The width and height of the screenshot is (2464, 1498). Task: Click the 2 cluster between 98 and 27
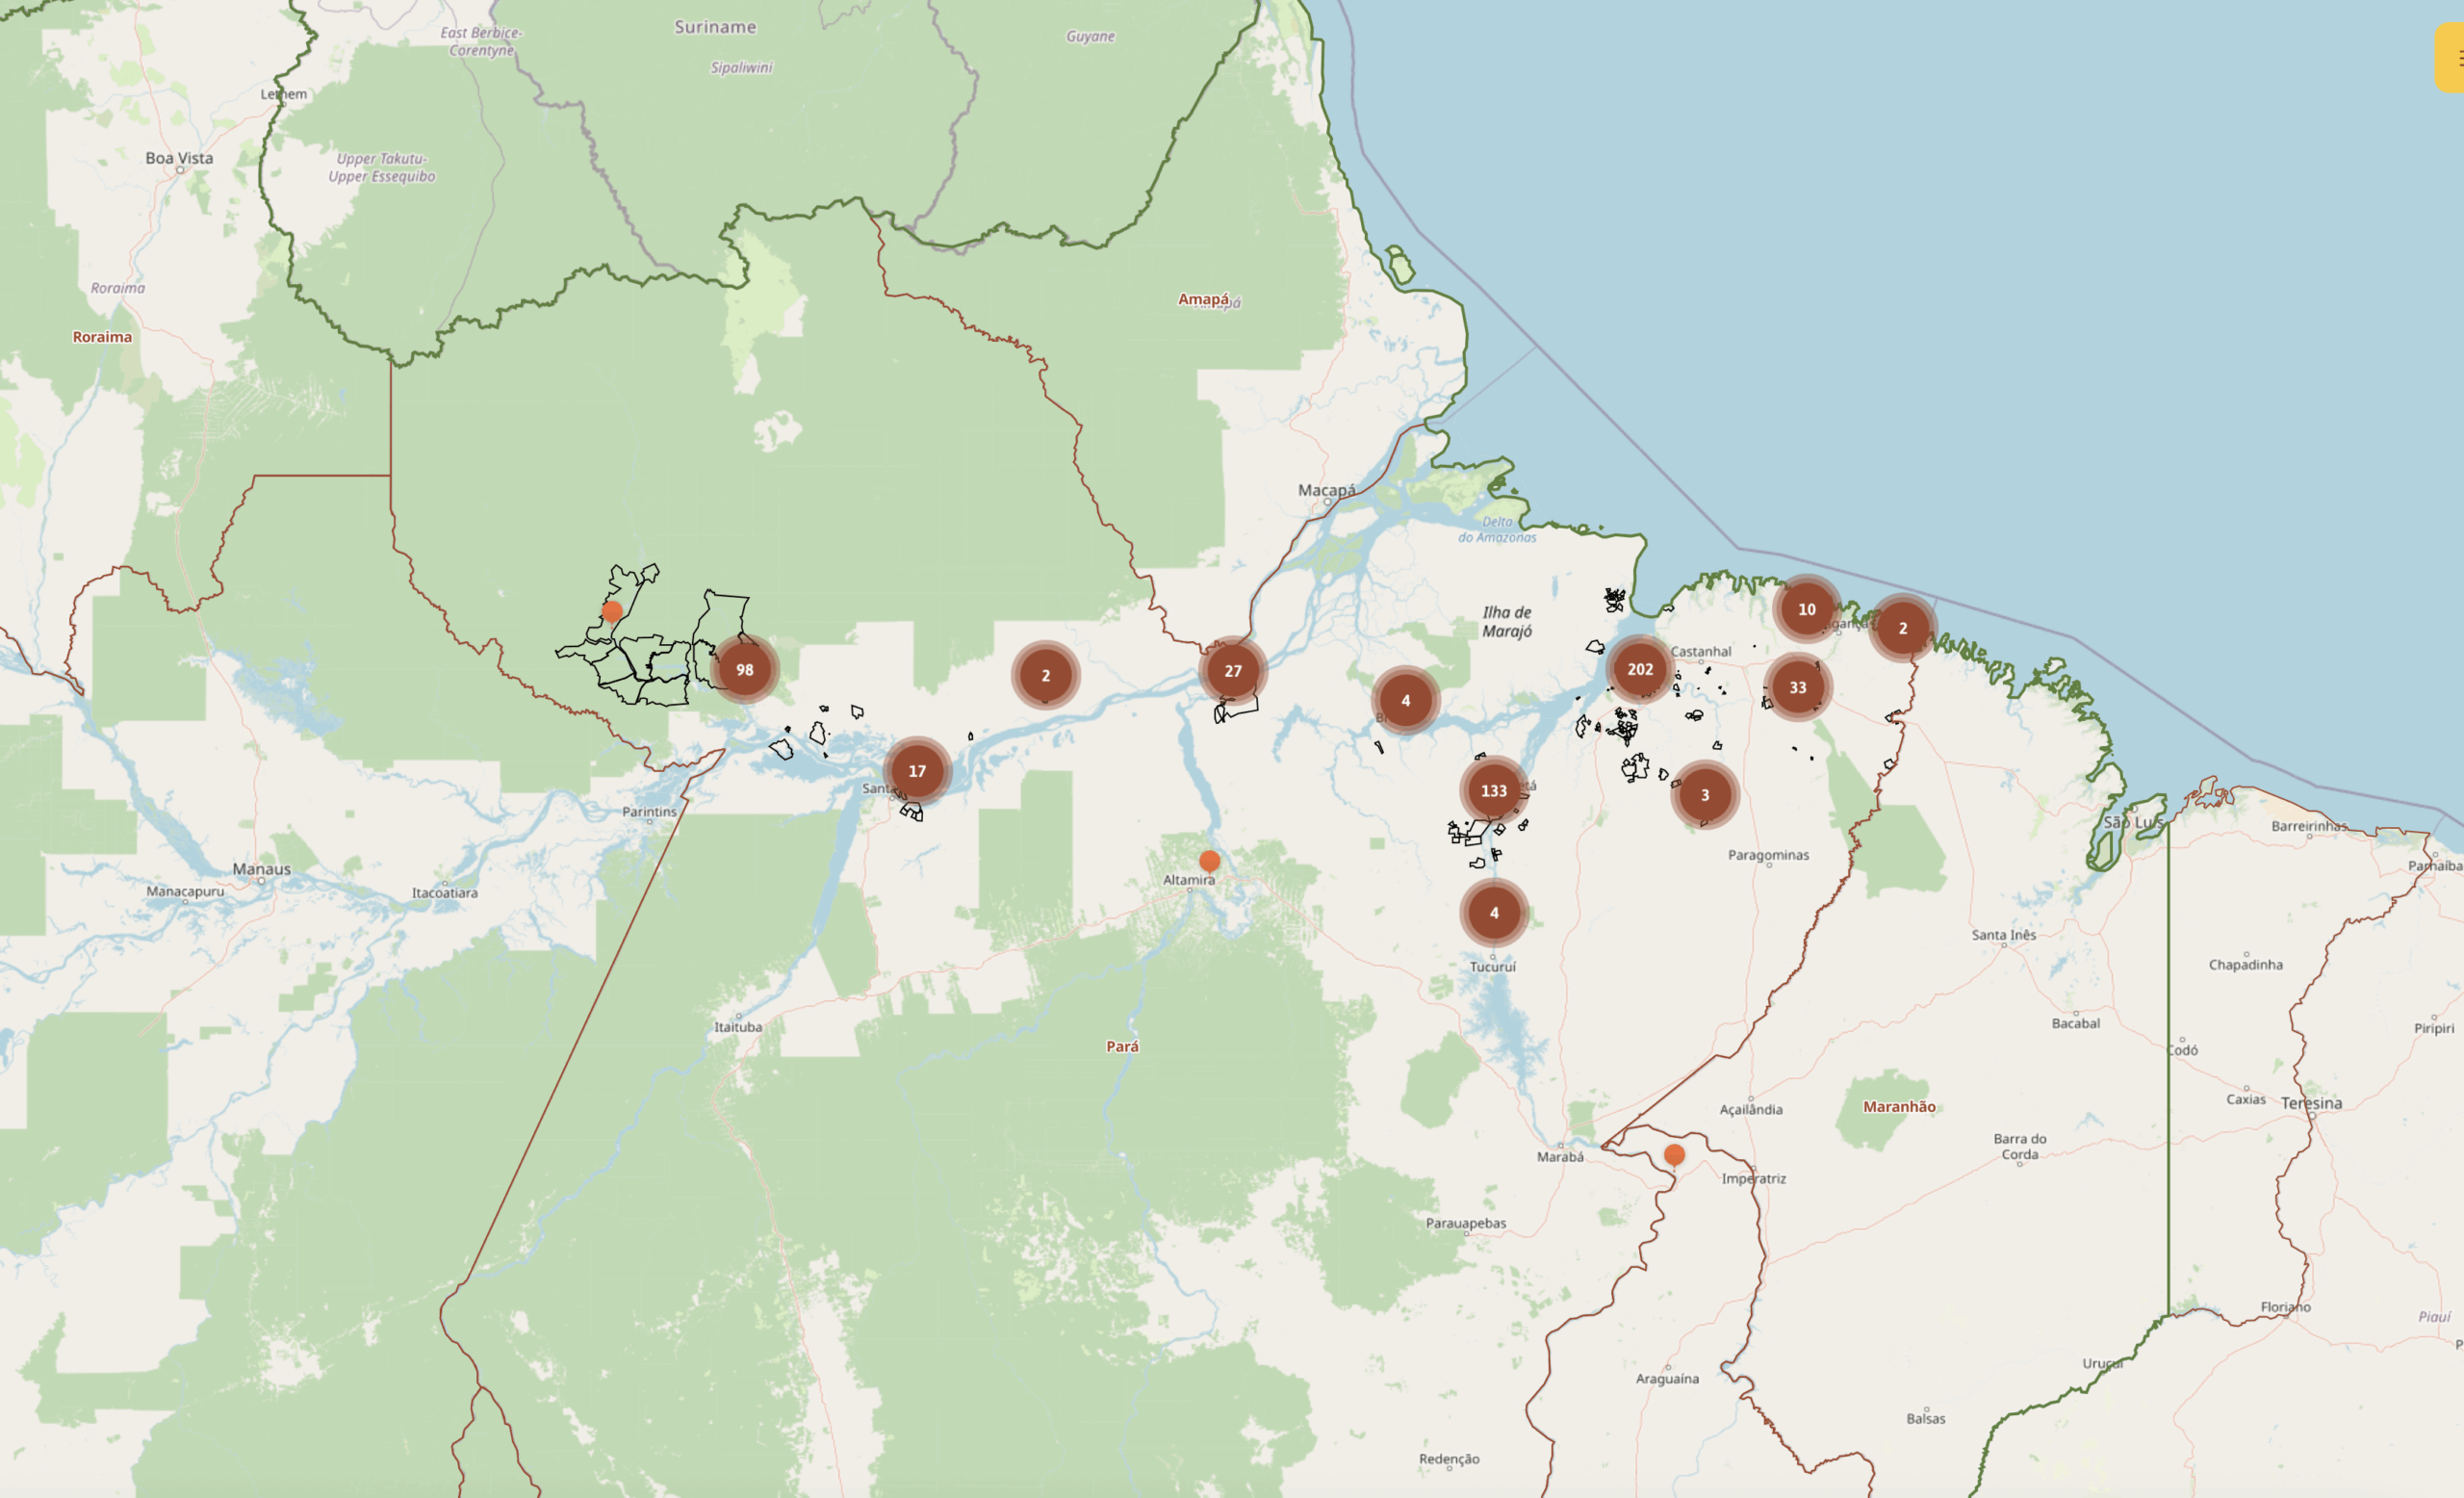click(x=1045, y=675)
